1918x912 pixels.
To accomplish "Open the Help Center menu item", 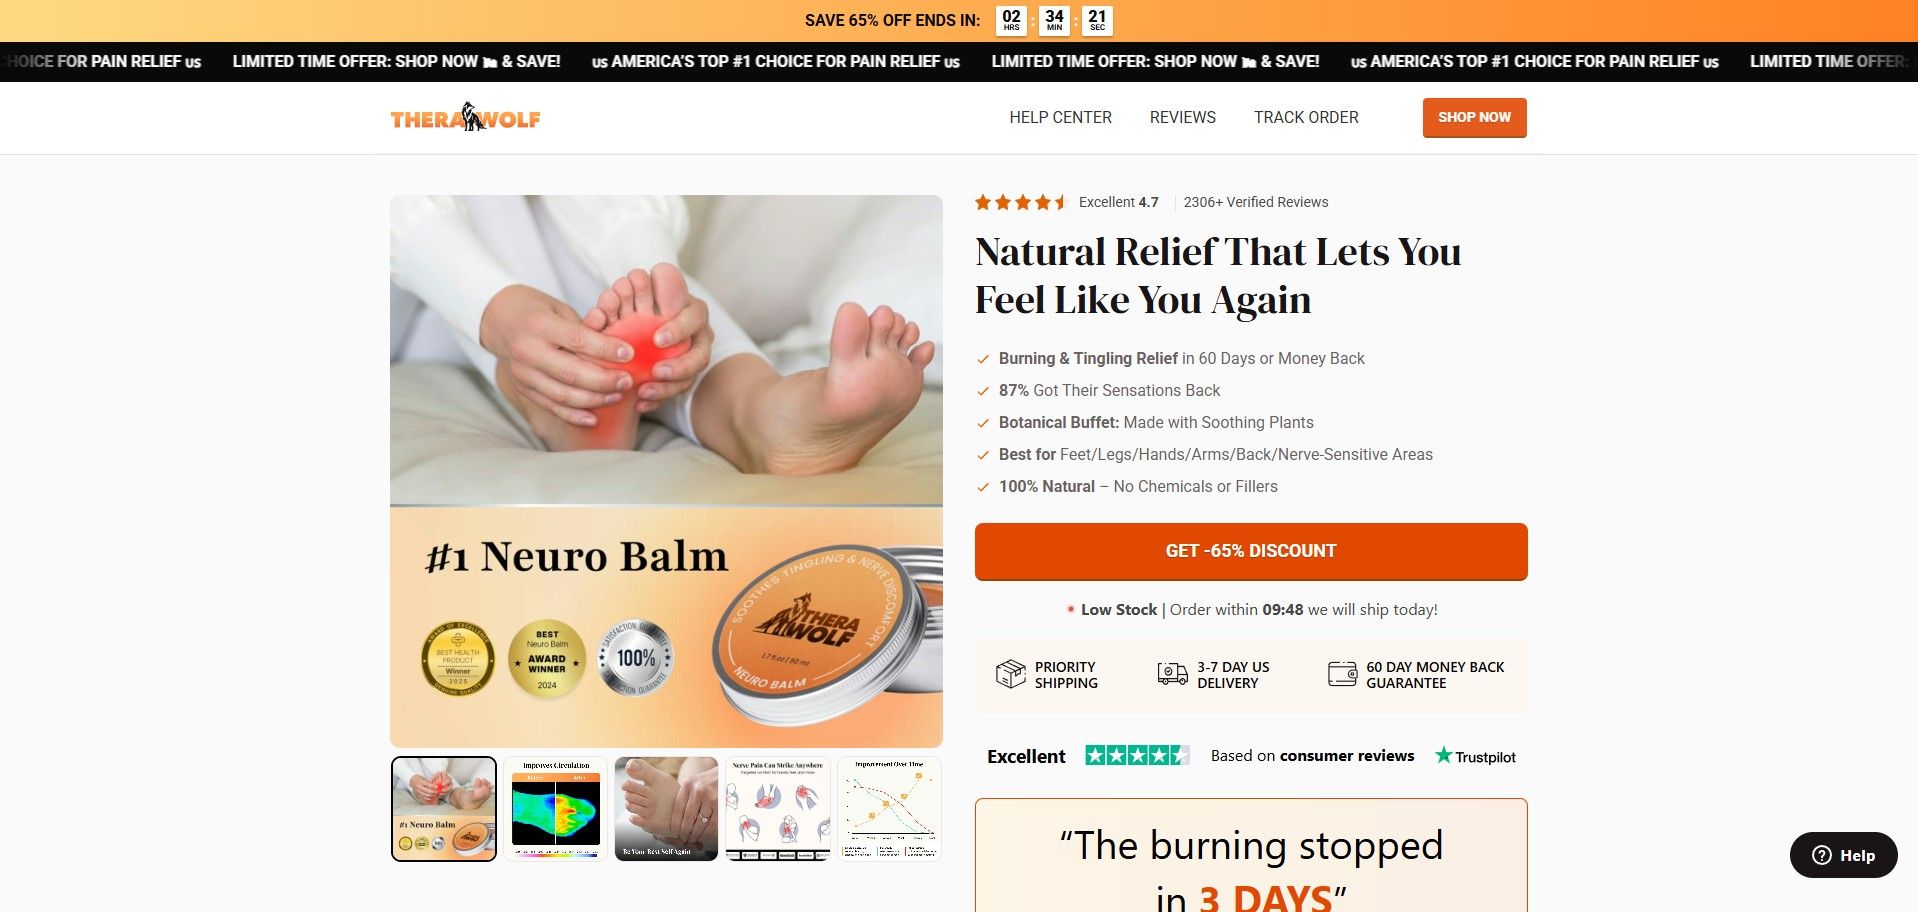I will [x=1060, y=117].
